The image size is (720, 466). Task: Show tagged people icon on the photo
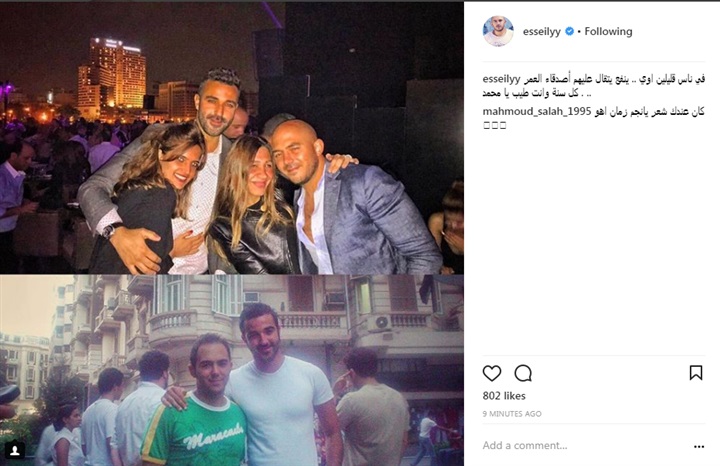(15, 450)
